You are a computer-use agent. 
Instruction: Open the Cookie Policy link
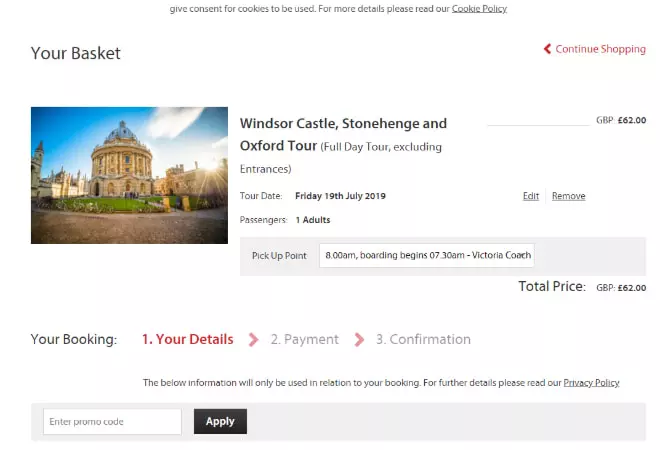pos(479,8)
